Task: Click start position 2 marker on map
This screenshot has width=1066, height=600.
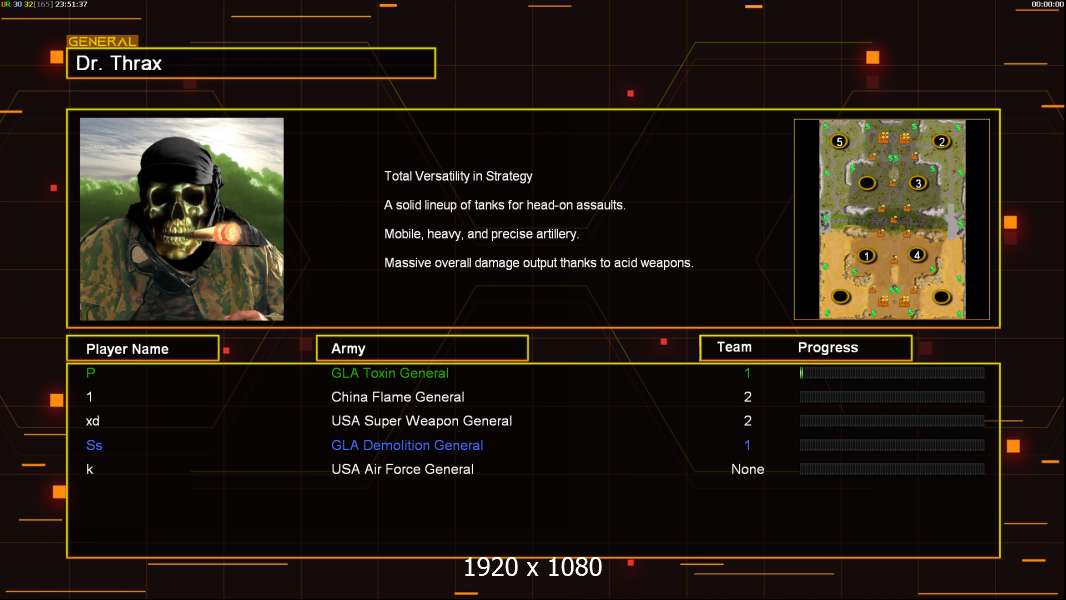Action: tap(942, 141)
